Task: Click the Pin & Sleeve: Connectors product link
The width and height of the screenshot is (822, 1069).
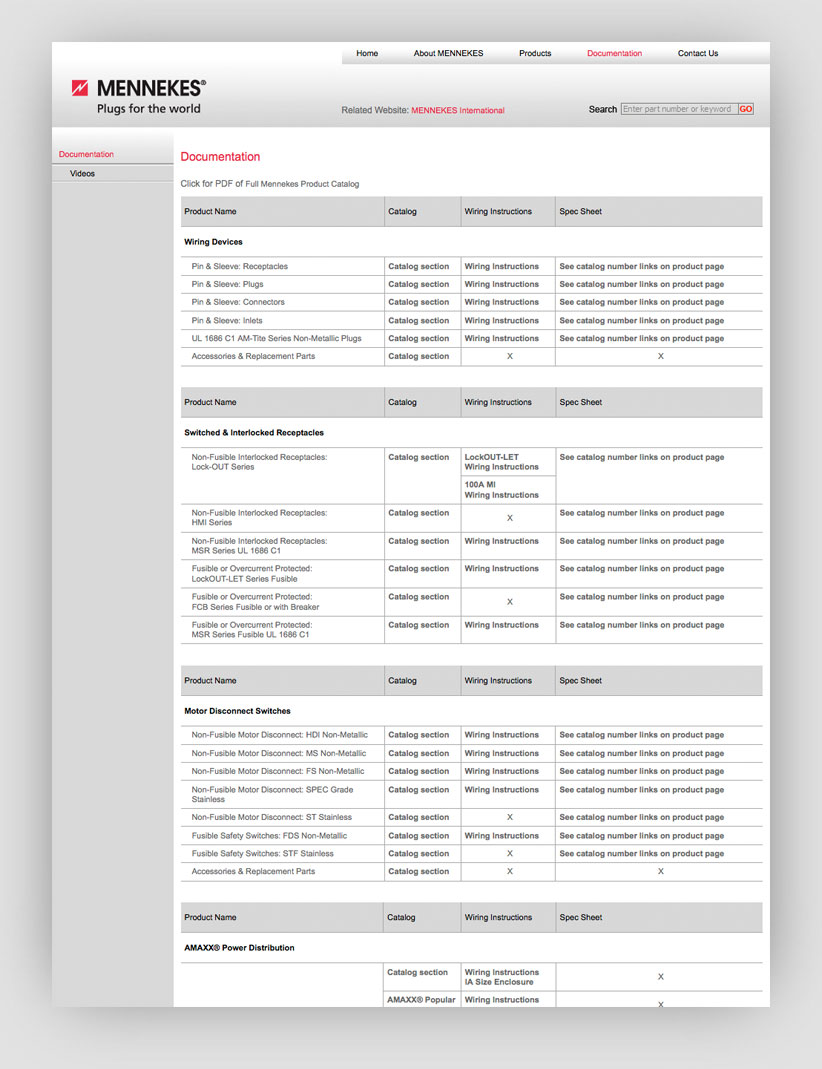Action: tap(238, 303)
